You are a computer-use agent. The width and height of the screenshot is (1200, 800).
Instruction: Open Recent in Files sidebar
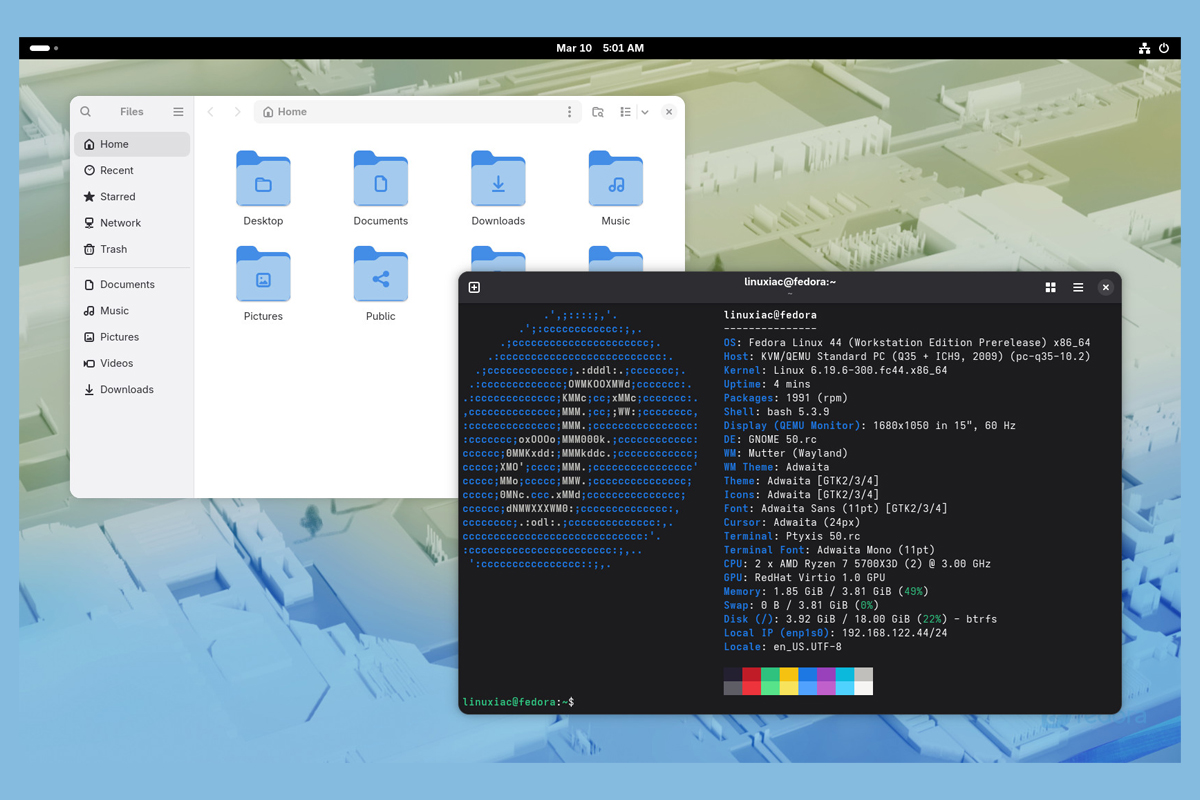[132, 170]
